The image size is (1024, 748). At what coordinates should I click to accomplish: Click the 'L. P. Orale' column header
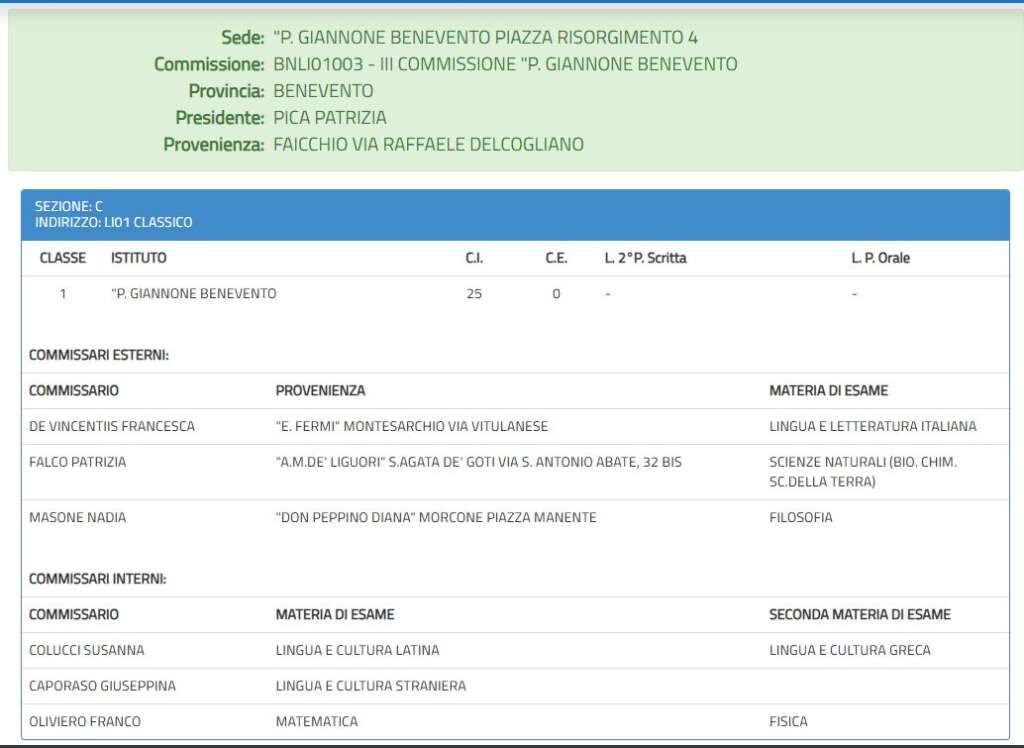coord(880,258)
